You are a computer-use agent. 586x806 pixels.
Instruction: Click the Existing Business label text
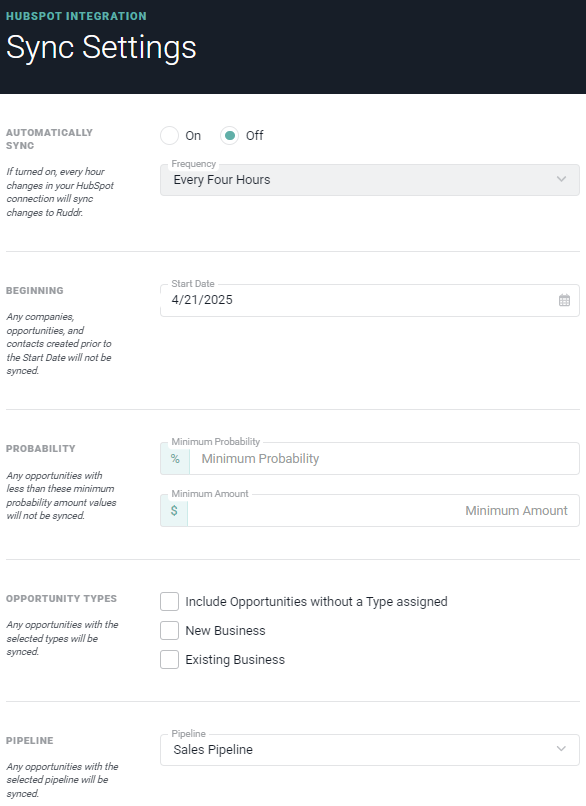pos(235,660)
